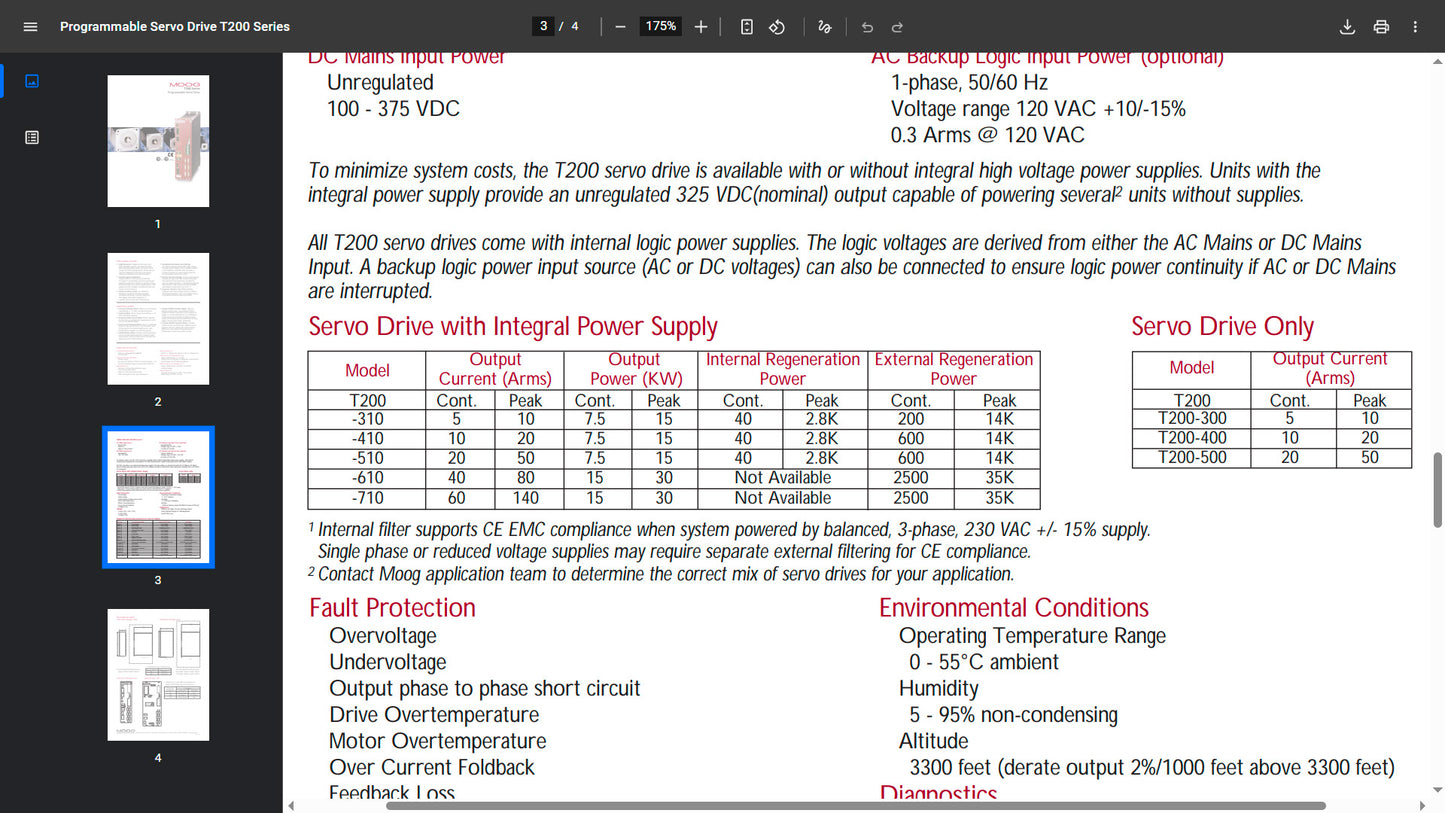Select the page 3 thumbnail
The width and height of the screenshot is (1445, 813).
coord(158,497)
